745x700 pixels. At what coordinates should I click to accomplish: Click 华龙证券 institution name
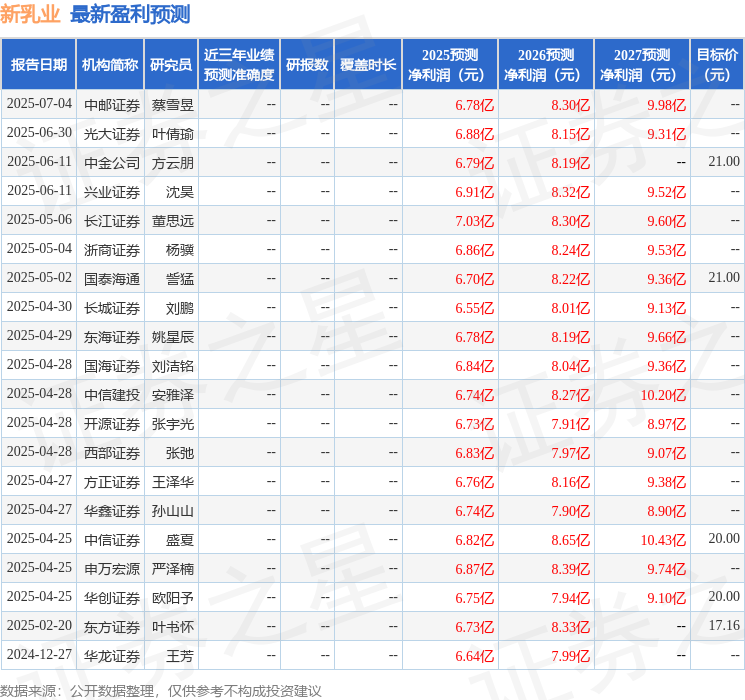click(112, 656)
